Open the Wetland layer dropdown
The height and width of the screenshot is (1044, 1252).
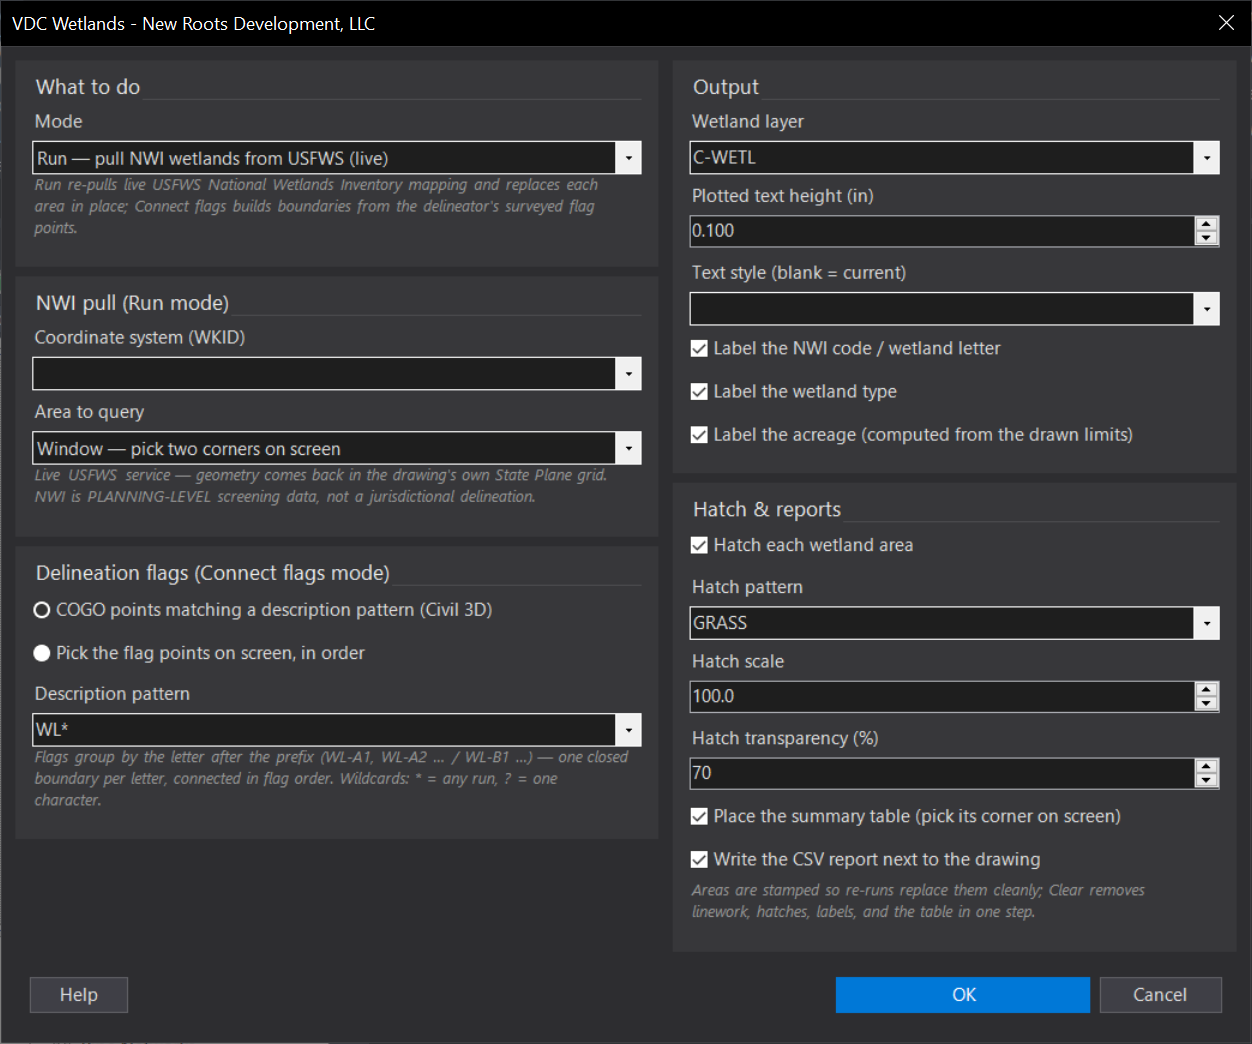pos(1206,158)
